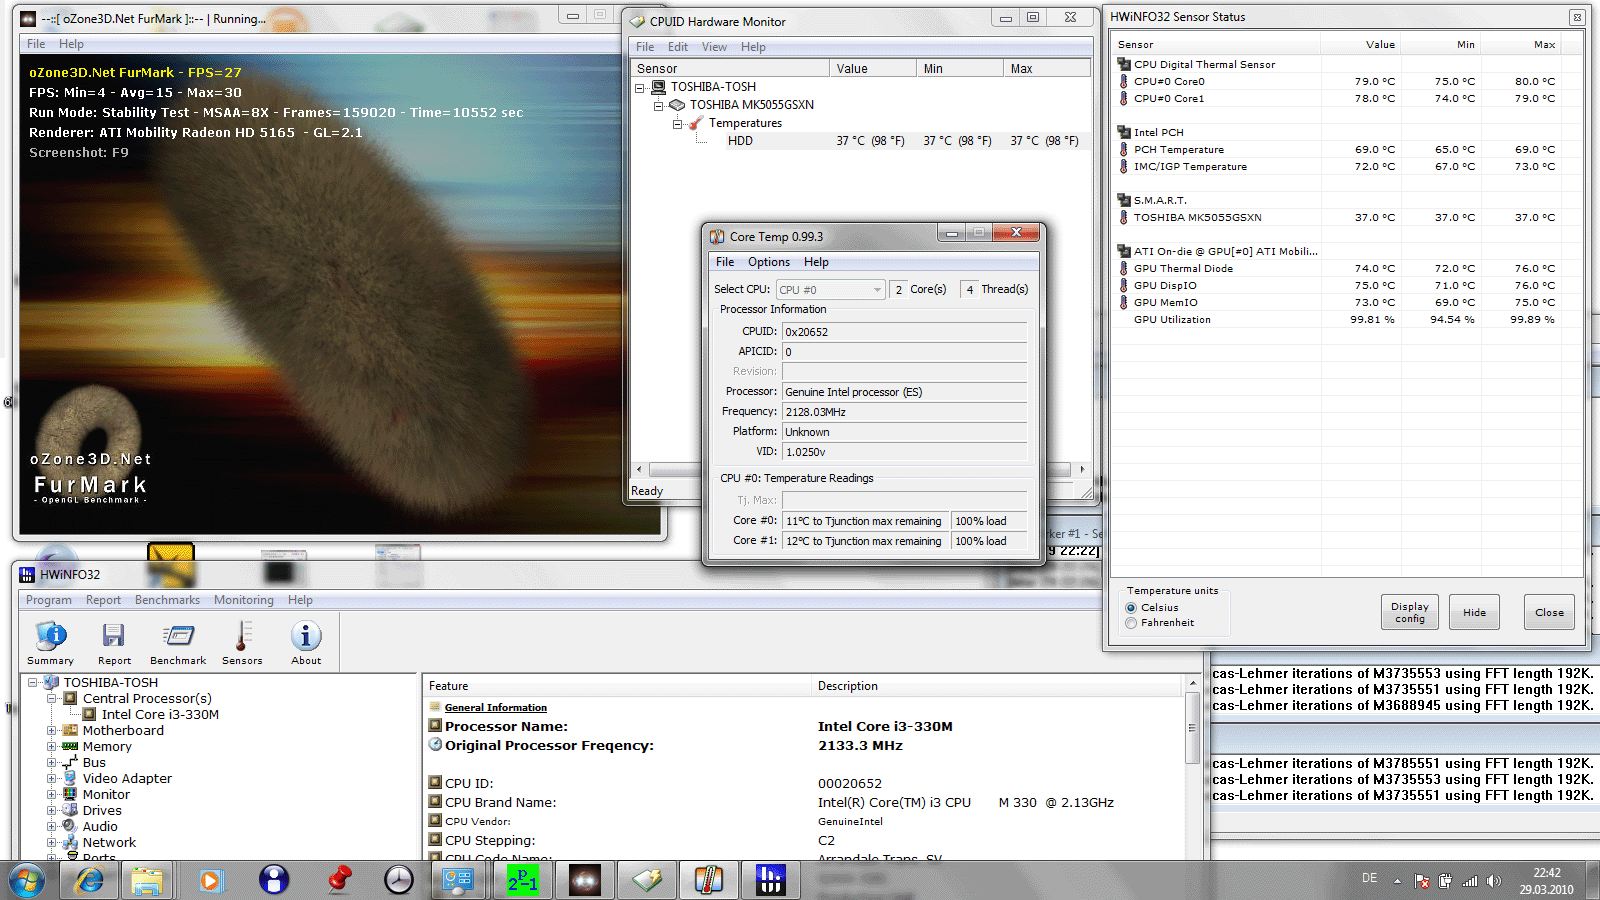Open the Benchmarks menu in HWiNFO32
Screen dimensions: 1600x900
tap(167, 600)
